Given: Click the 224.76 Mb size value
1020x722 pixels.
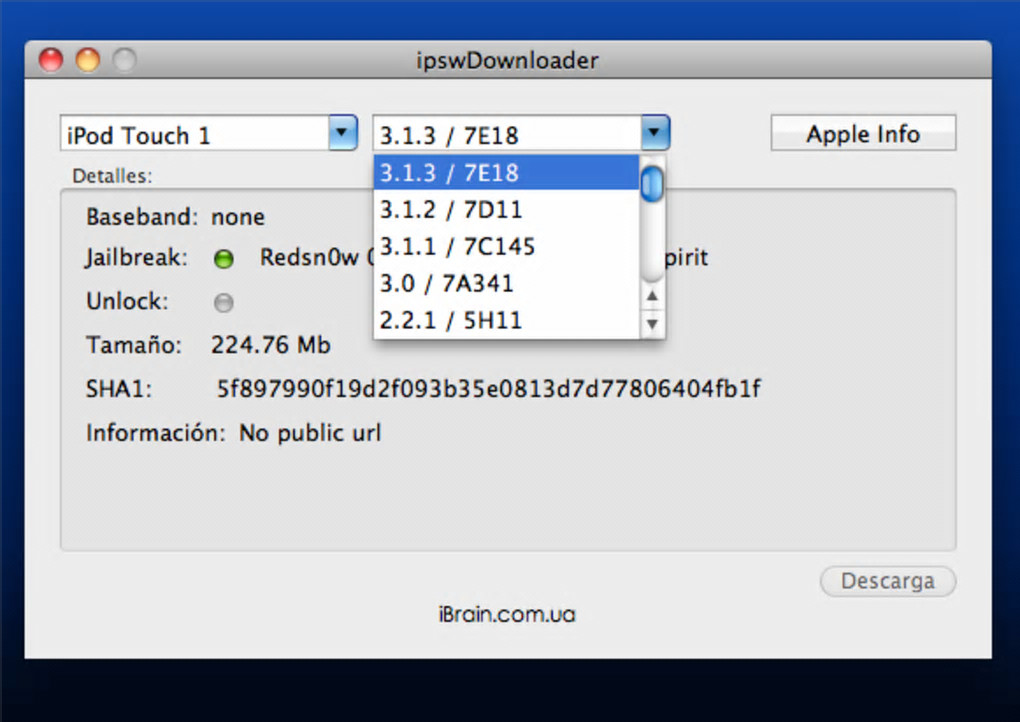Looking at the screenshot, I should tap(271, 345).
